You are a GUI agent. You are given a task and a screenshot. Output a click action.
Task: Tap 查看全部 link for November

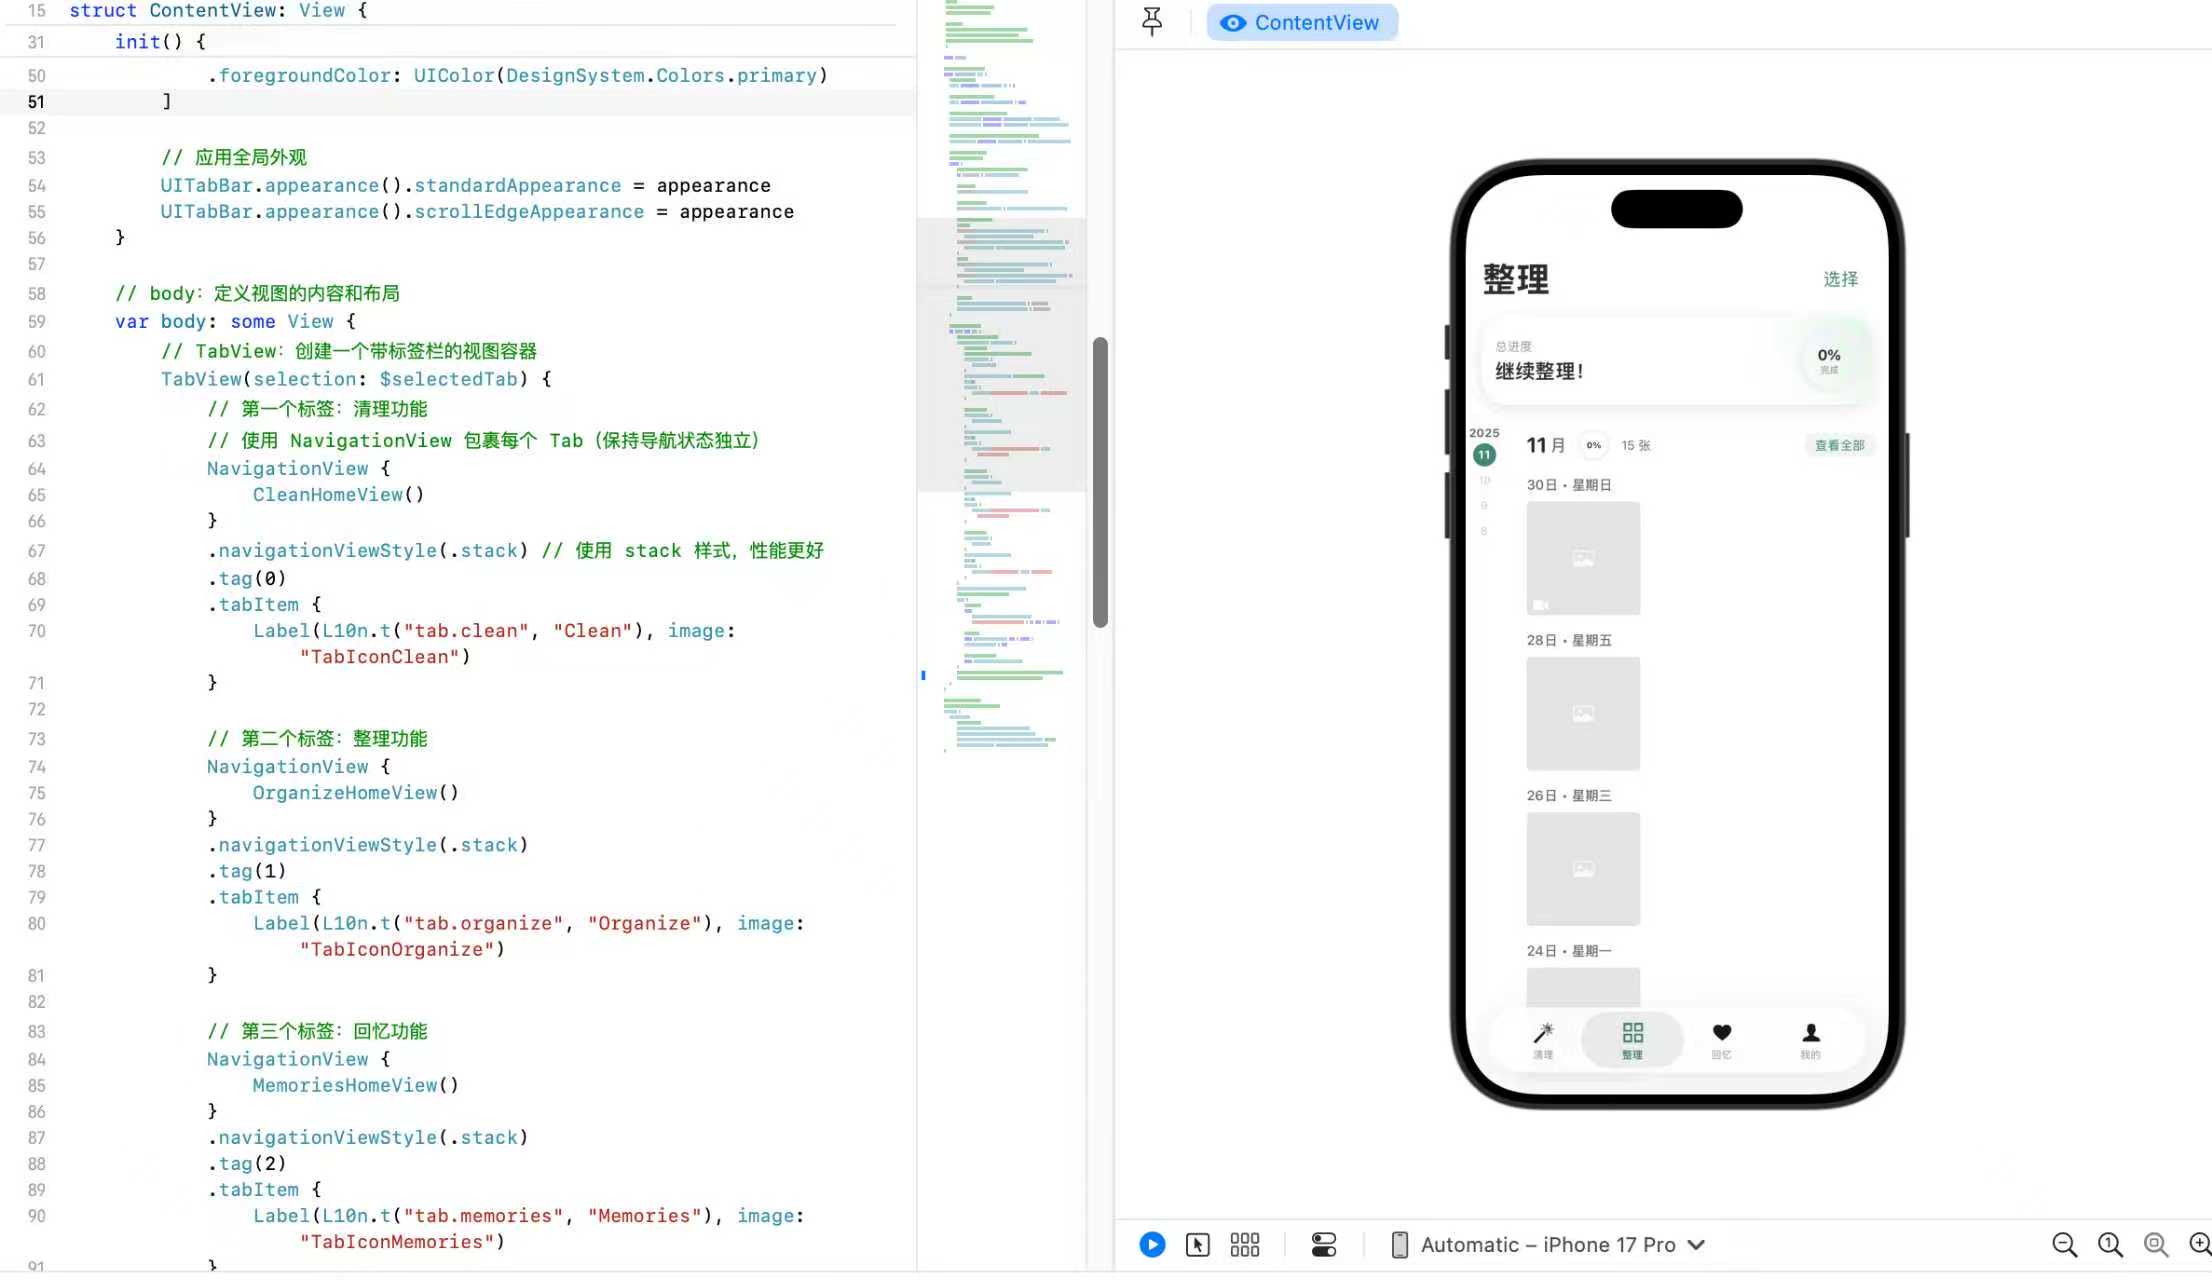click(1839, 445)
